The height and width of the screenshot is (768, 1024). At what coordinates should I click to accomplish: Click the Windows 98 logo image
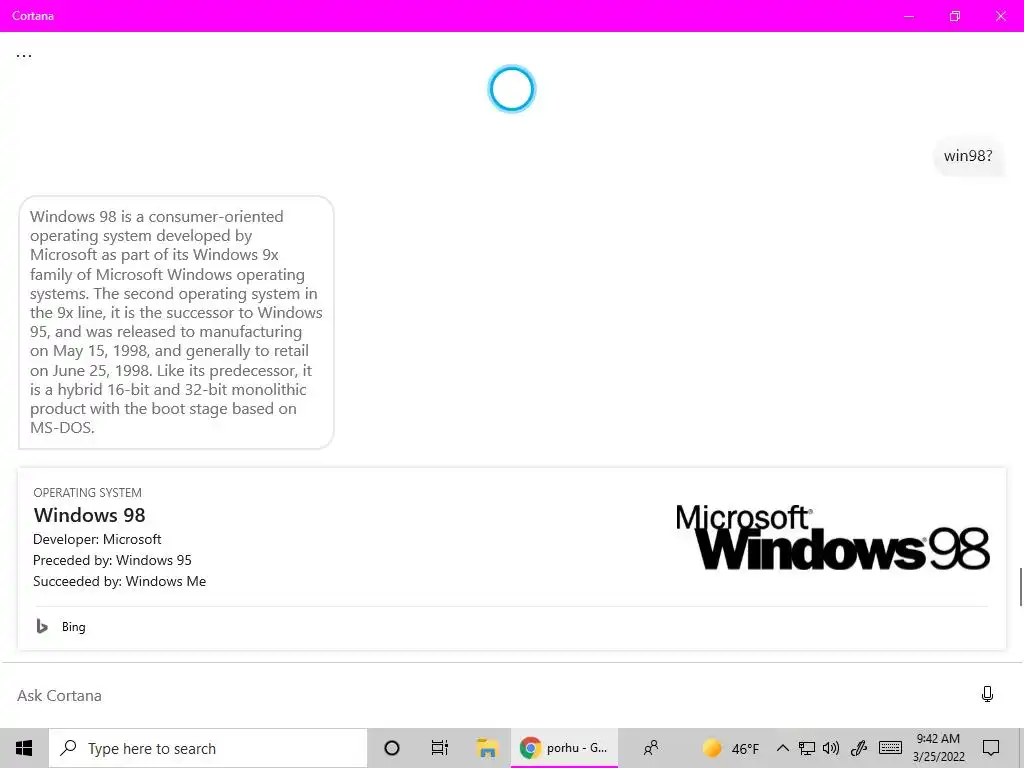click(x=833, y=537)
